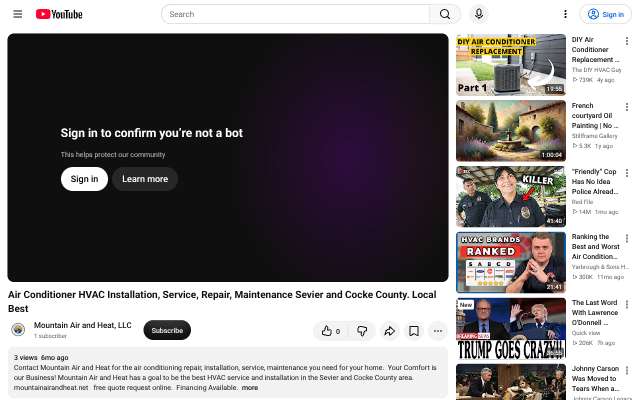Open French courtyard Oil Painting thumbnail
The width and height of the screenshot is (640, 400).
[x=511, y=131]
